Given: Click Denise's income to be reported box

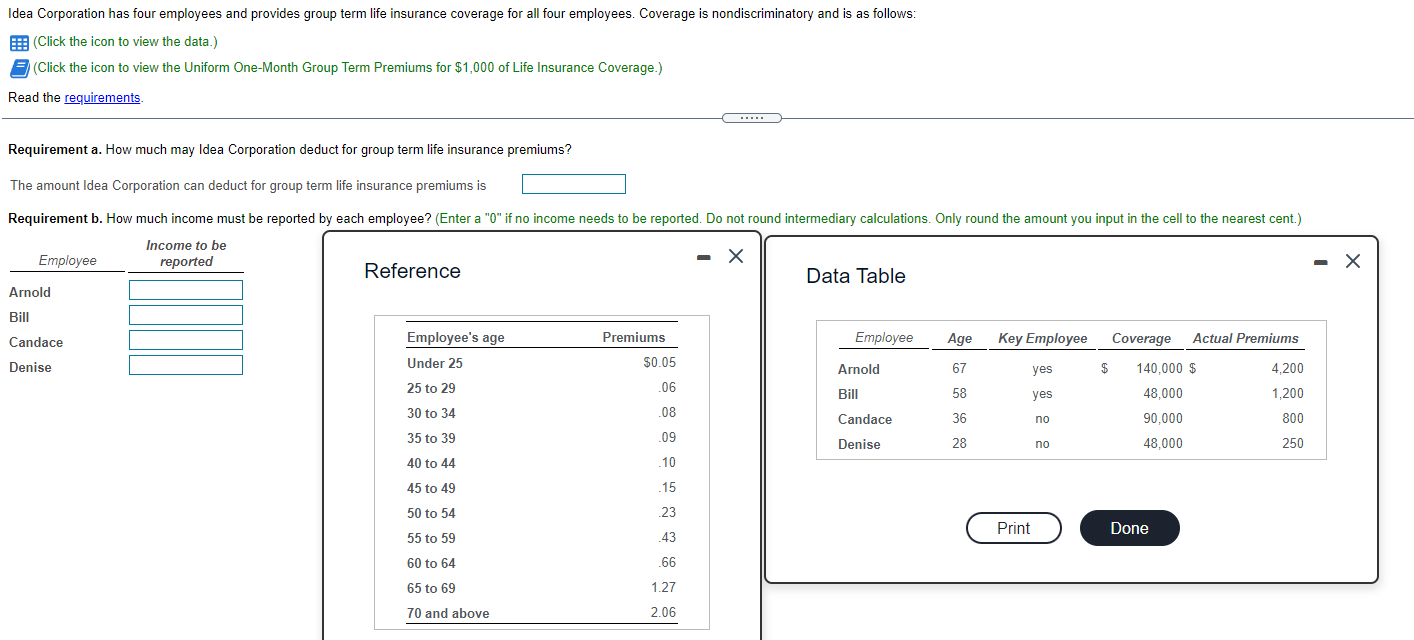Looking at the screenshot, I should tap(186, 364).
